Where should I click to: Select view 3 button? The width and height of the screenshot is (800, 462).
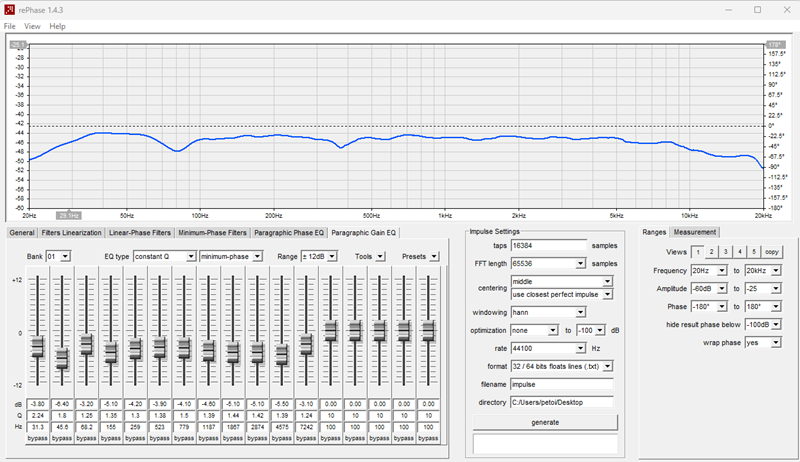coord(726,252)
